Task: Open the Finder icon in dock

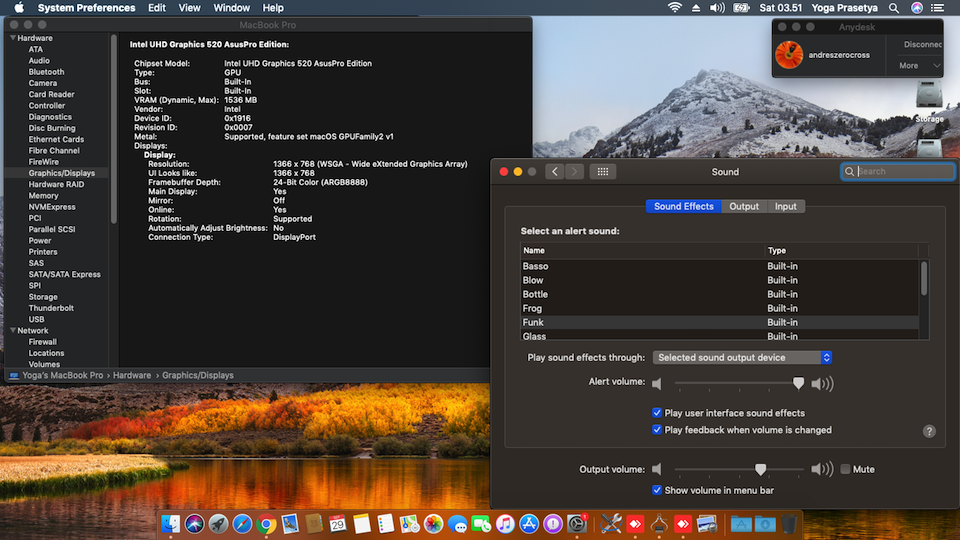Action: pos(171,523)
